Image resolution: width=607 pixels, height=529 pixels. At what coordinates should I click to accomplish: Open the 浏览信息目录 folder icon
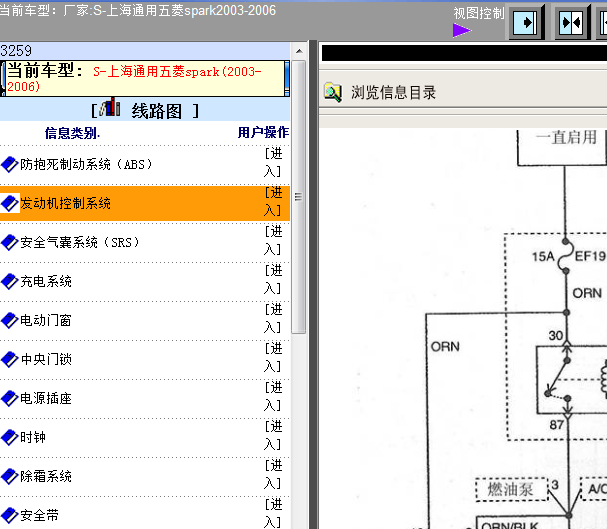[333, 92]
